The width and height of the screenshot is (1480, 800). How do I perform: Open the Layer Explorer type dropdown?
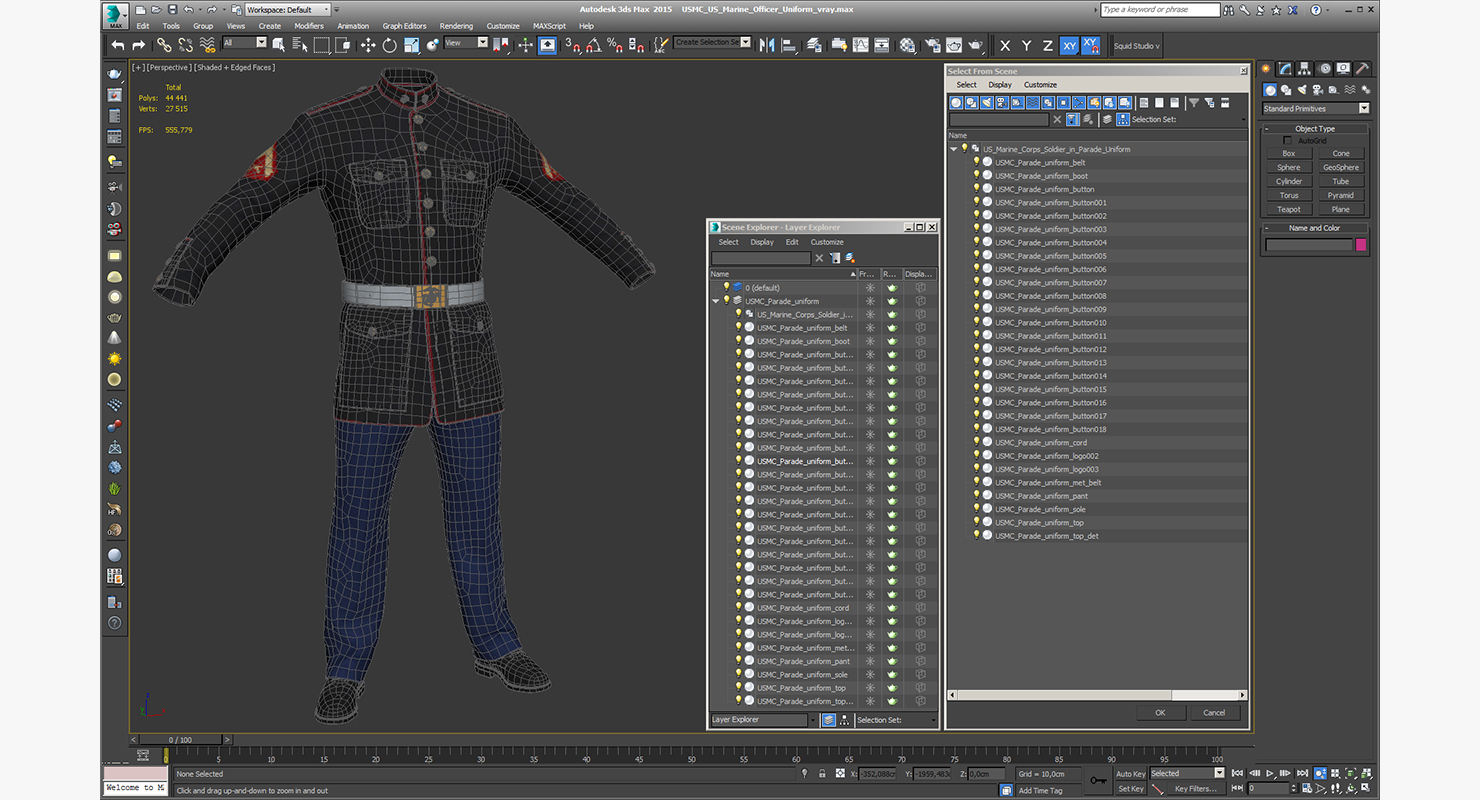(764, 720)
